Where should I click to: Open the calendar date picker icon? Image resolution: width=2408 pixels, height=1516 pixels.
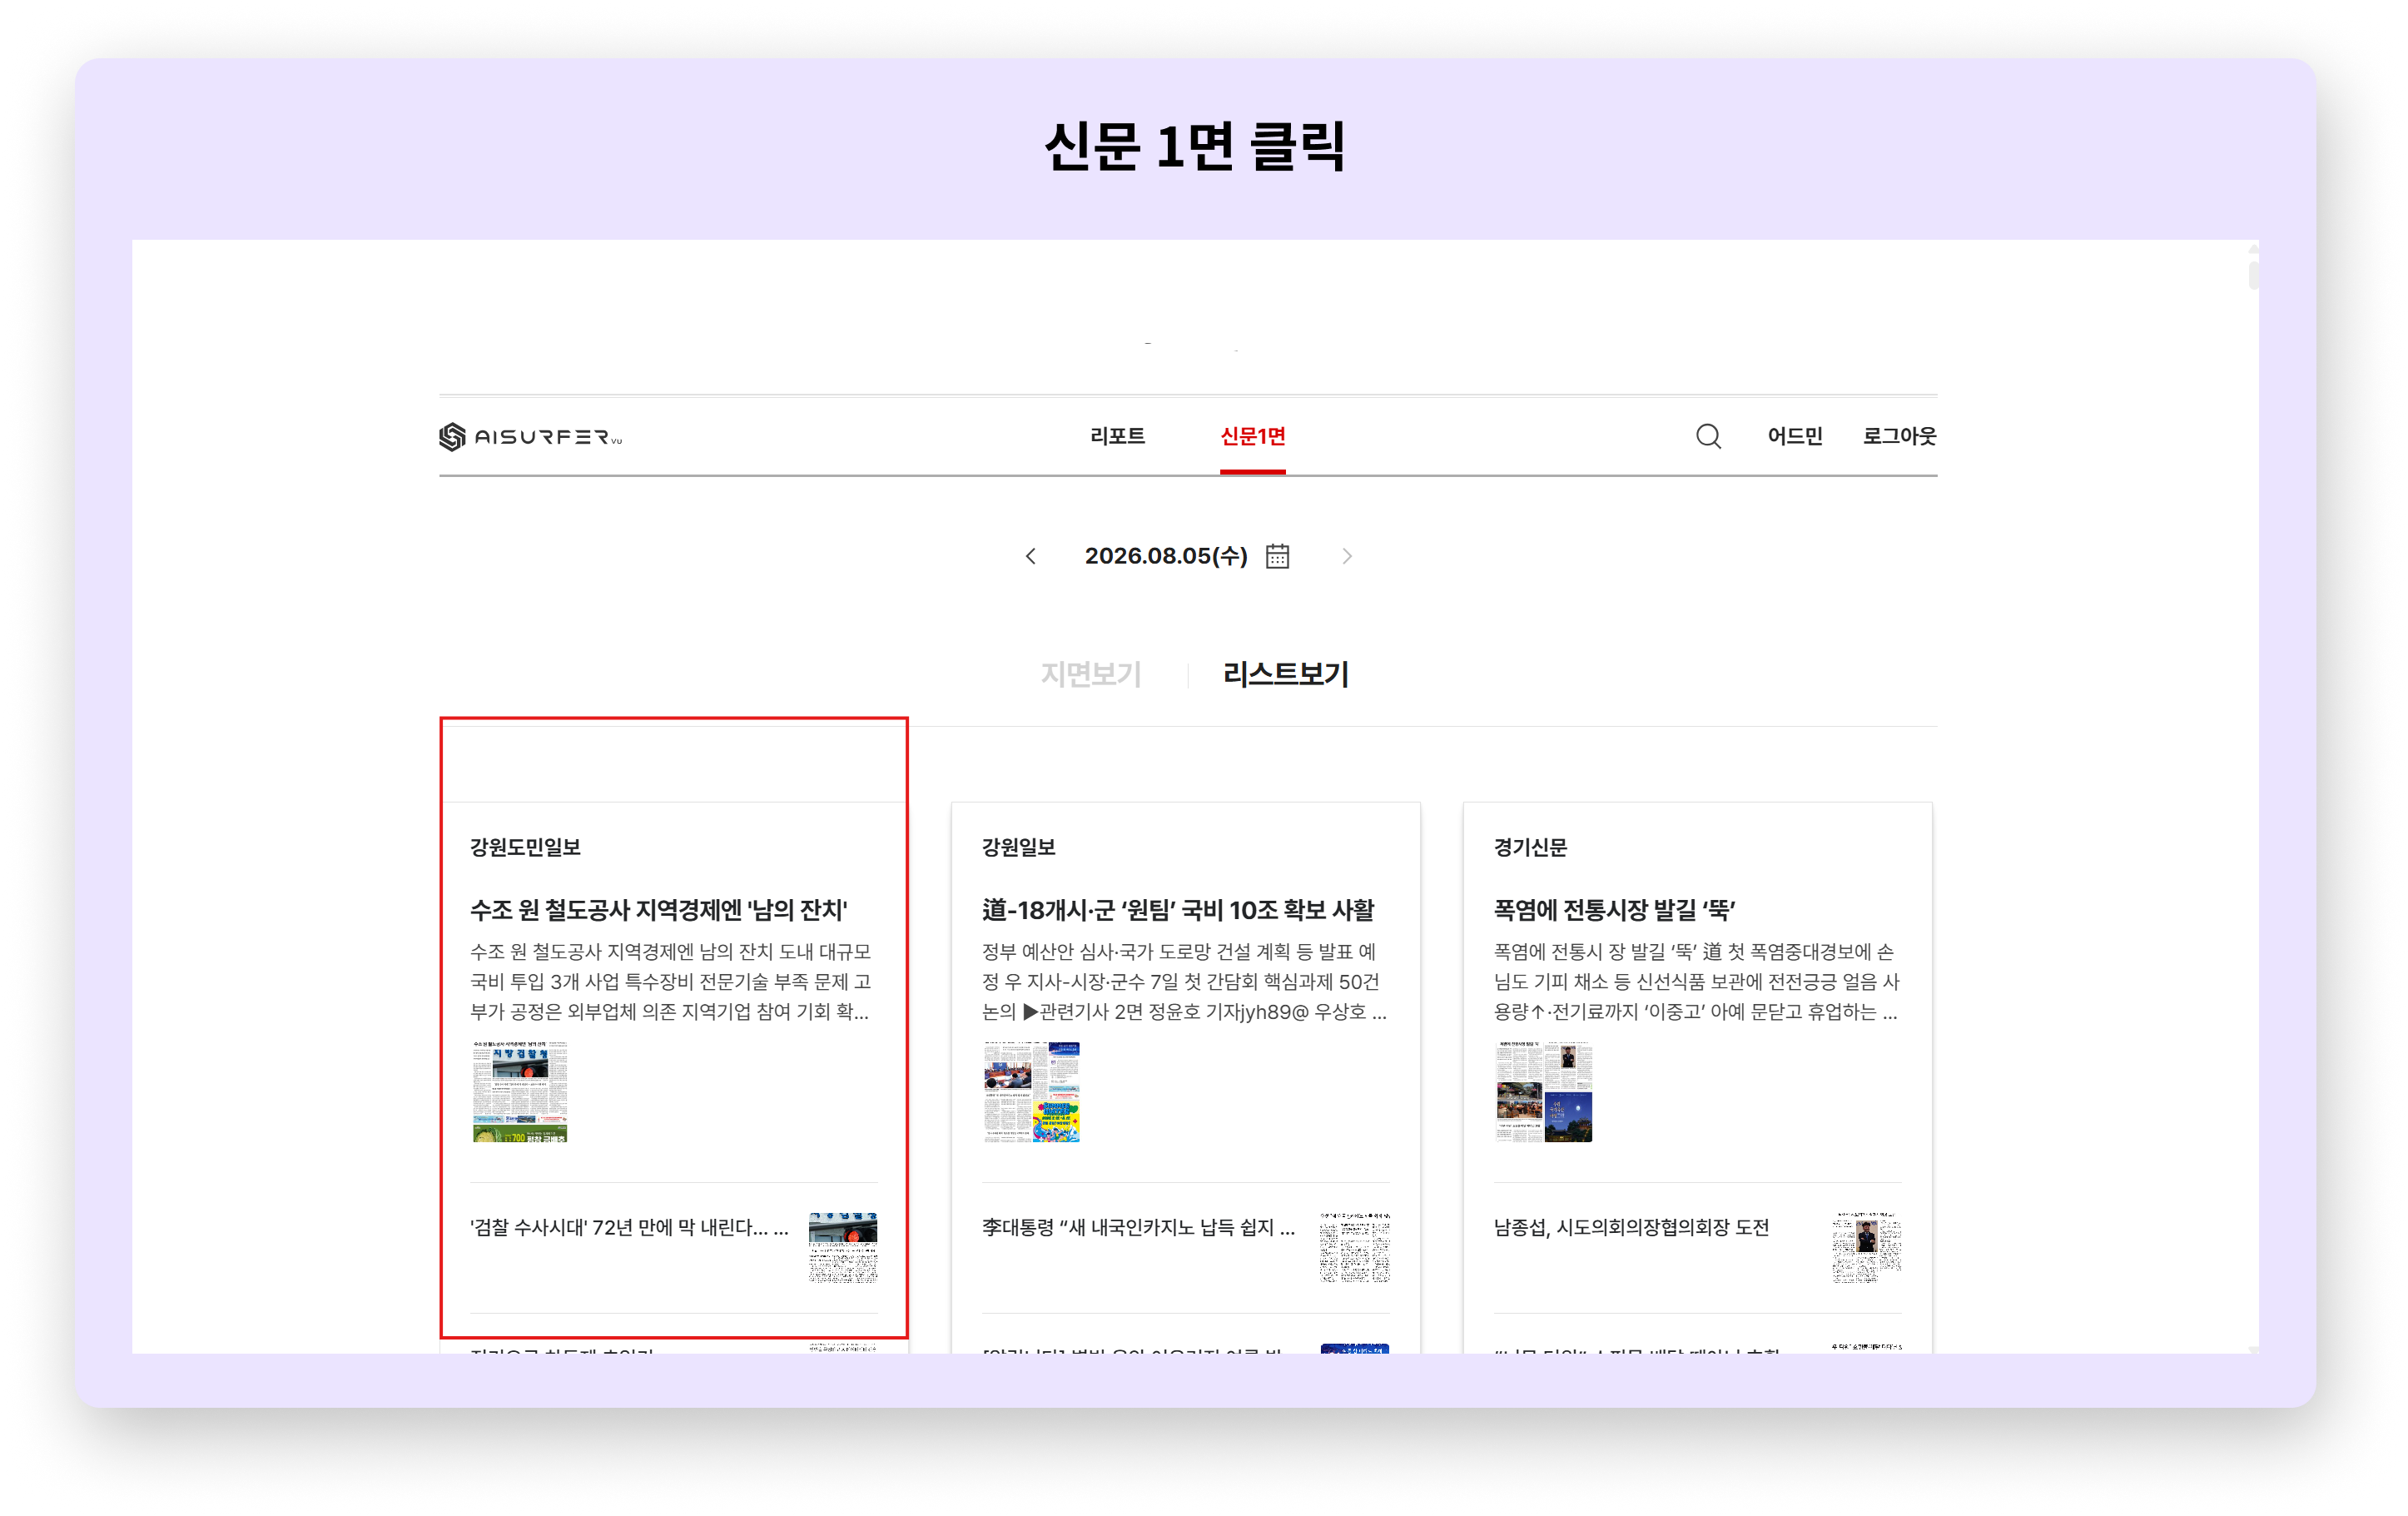[x=1277, y=556]
